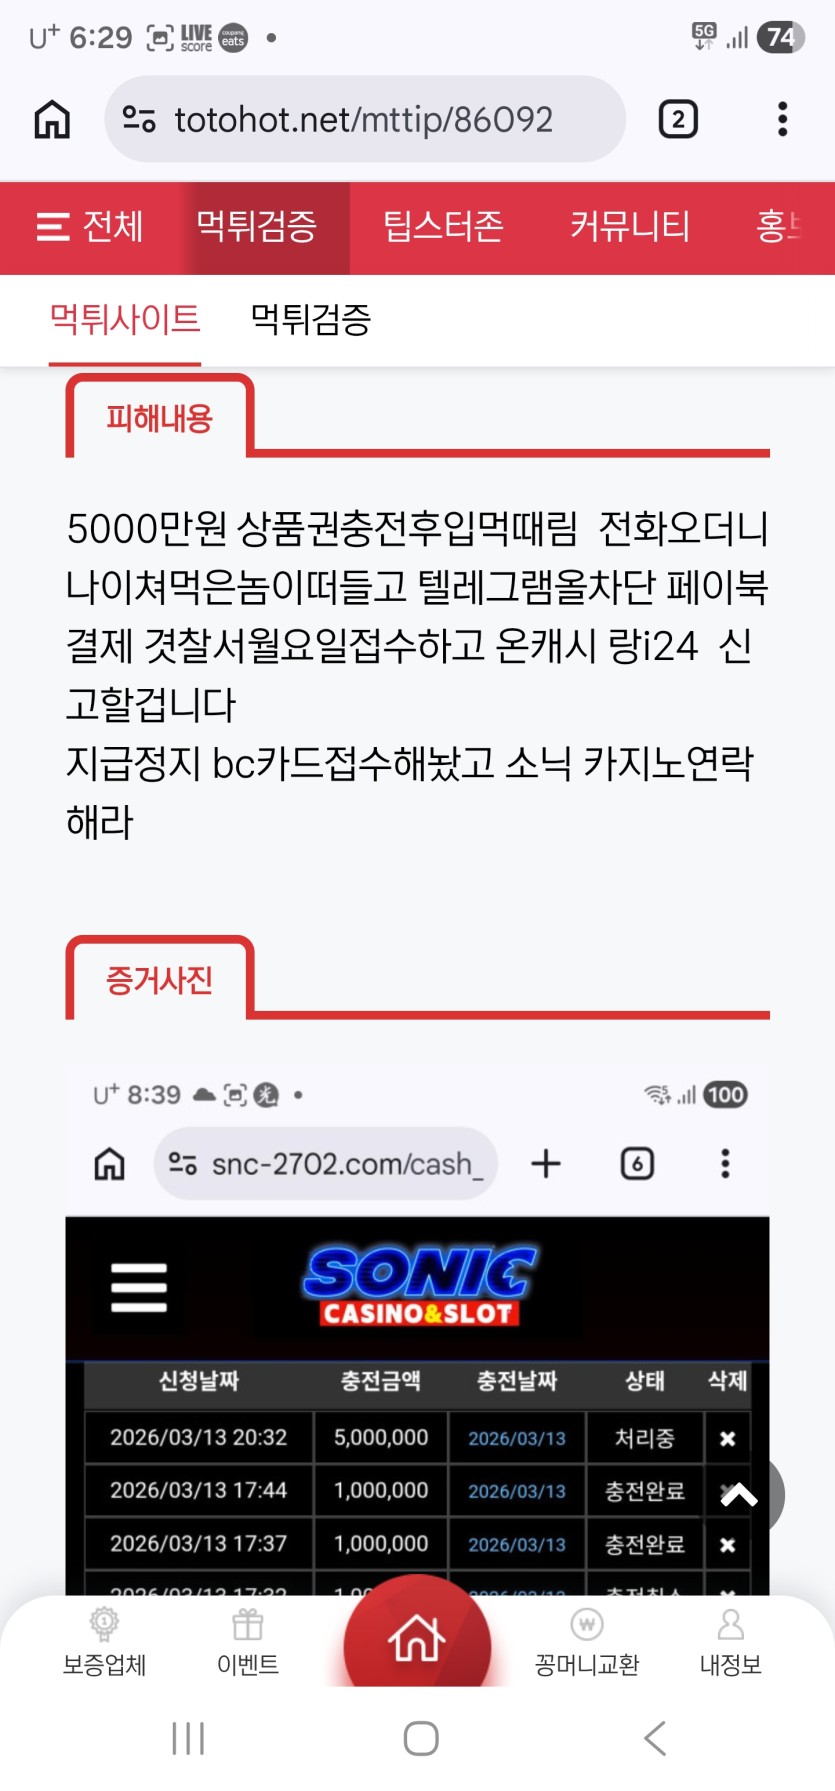Open 내정보 profile icon
The height and width of the screenshot is (1791, 835).
point(731,1641)
